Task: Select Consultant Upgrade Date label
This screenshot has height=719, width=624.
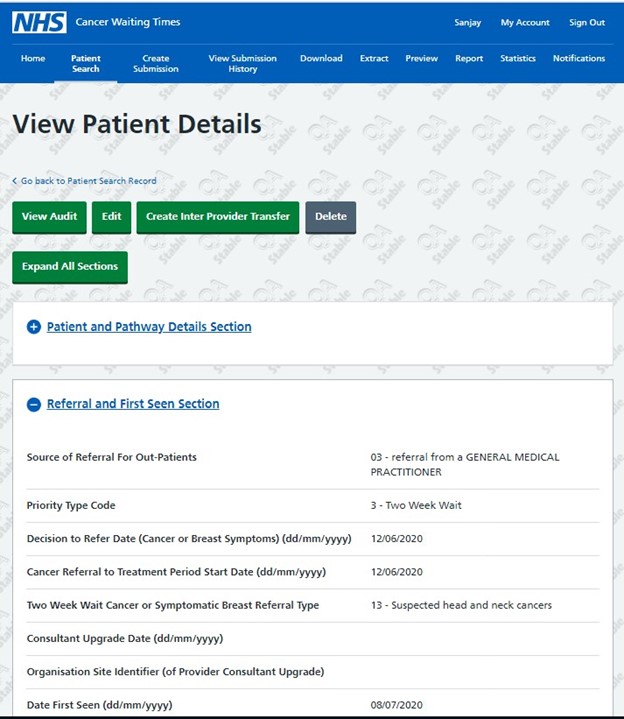Action: coord(125,639)
